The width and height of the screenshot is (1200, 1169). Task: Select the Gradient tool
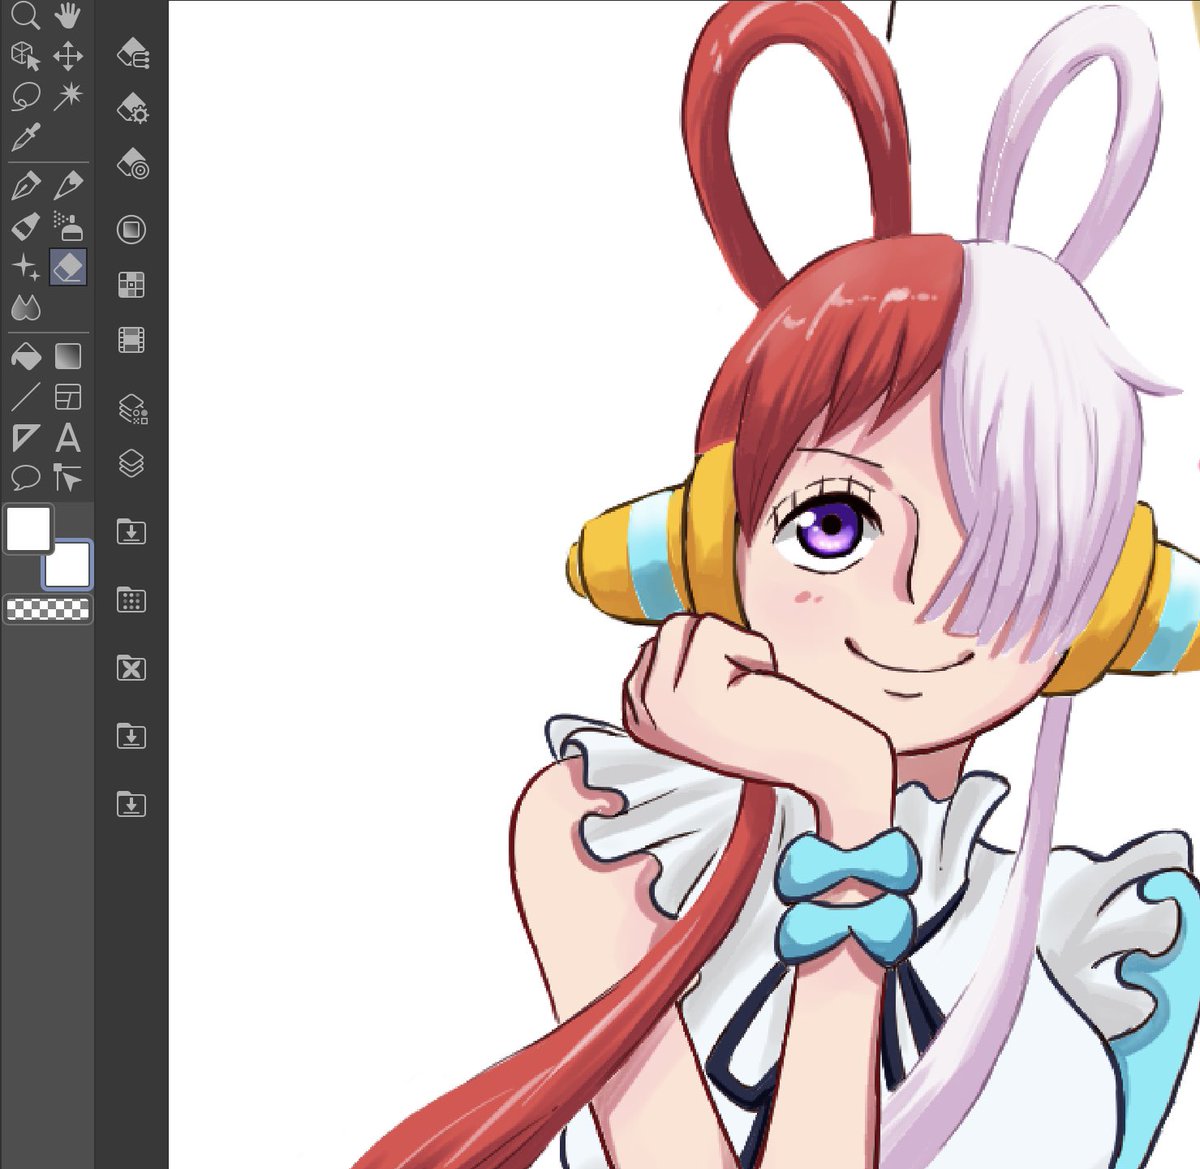(68, 356)
